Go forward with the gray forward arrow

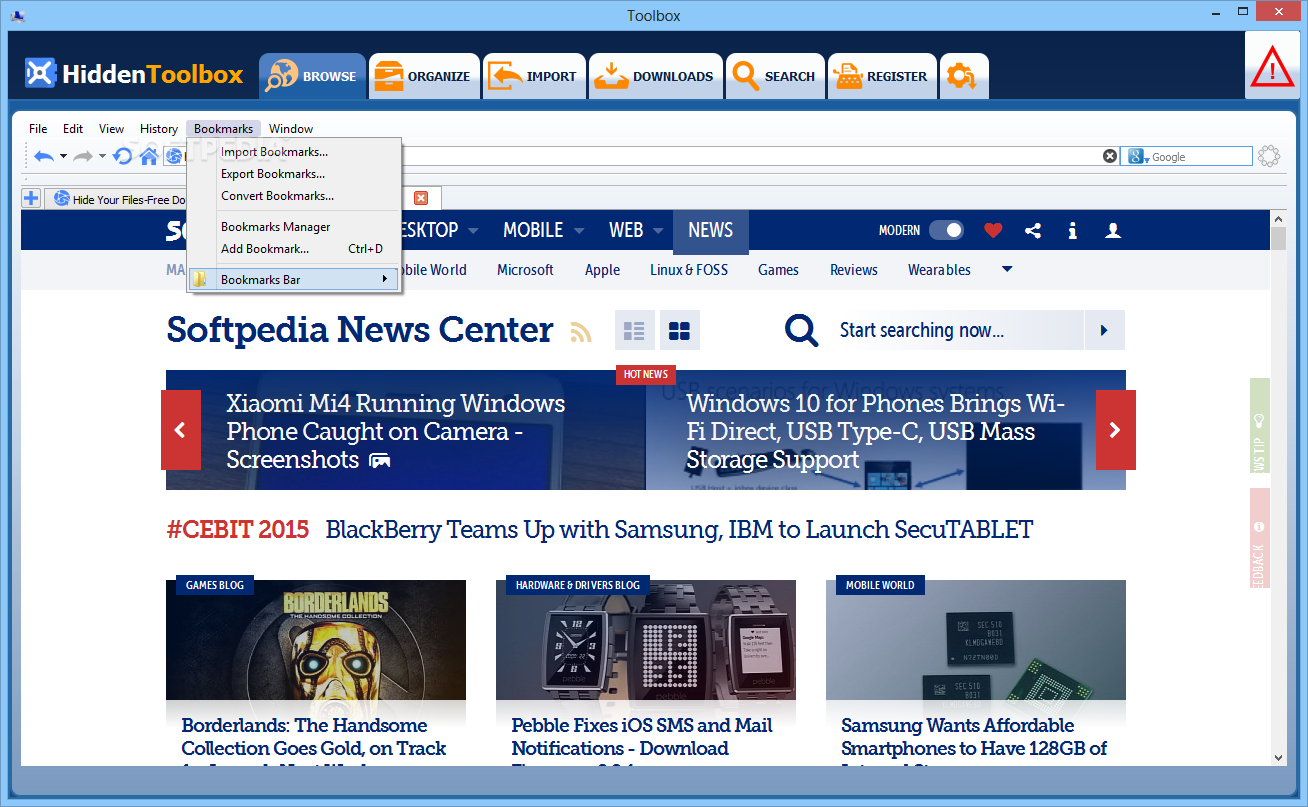[84, 156]
